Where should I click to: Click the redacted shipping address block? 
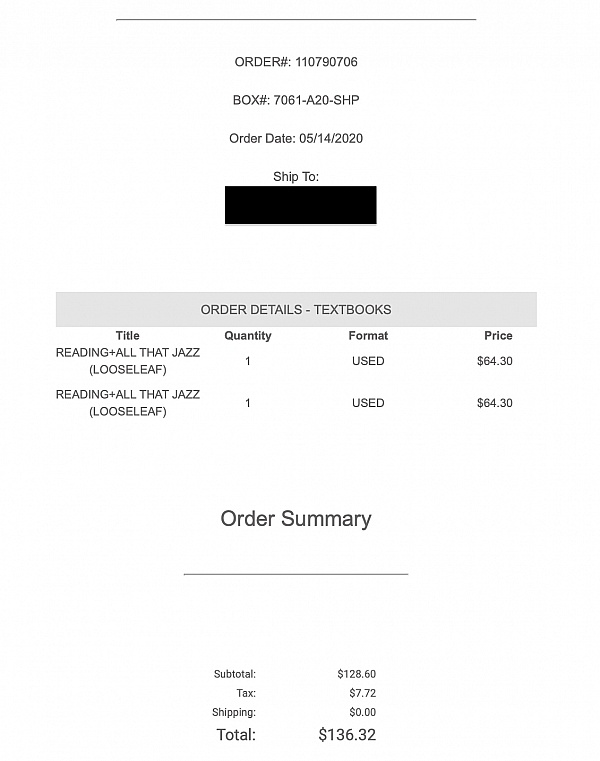point(300,205)
